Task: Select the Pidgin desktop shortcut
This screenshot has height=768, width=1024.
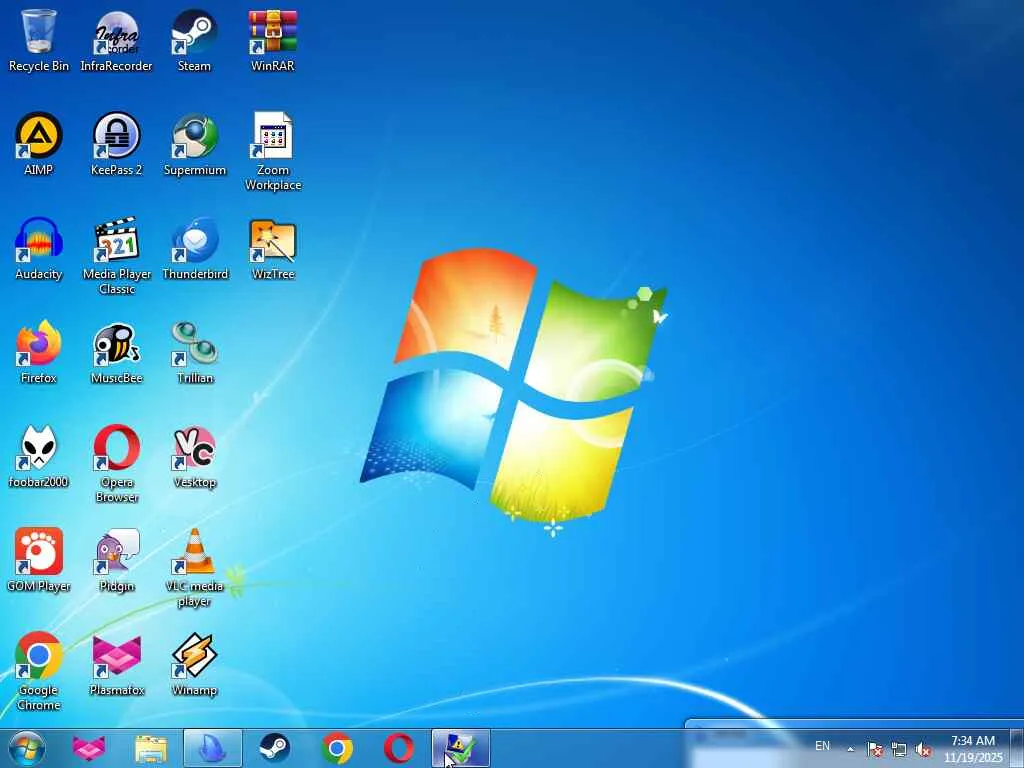Action: (116, 560)
